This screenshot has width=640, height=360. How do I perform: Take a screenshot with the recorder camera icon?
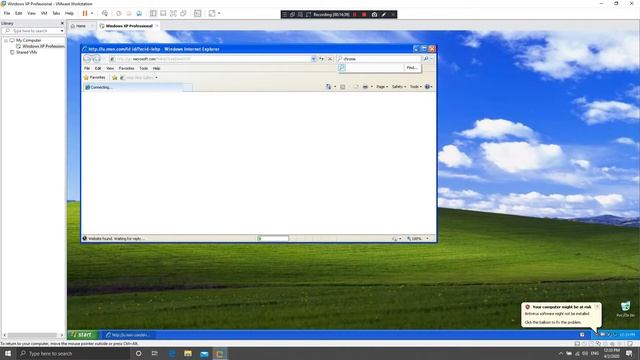pyautogui.click(x=374, y=14)
